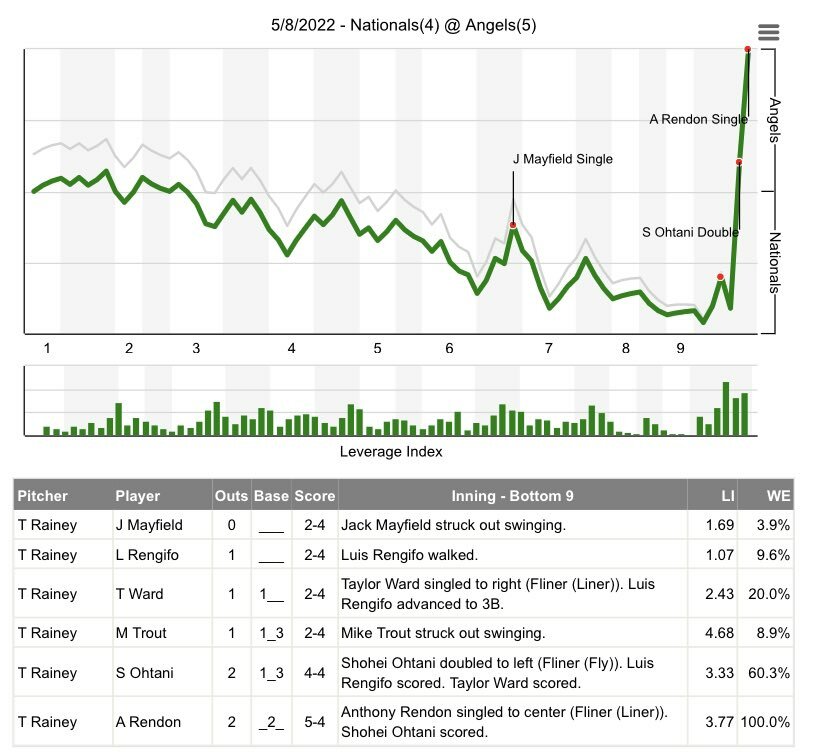Screen dimensions: 820x755
Task: Click the 'Anthony Rendon singled to center' play
Action: (x=504, y=722)
